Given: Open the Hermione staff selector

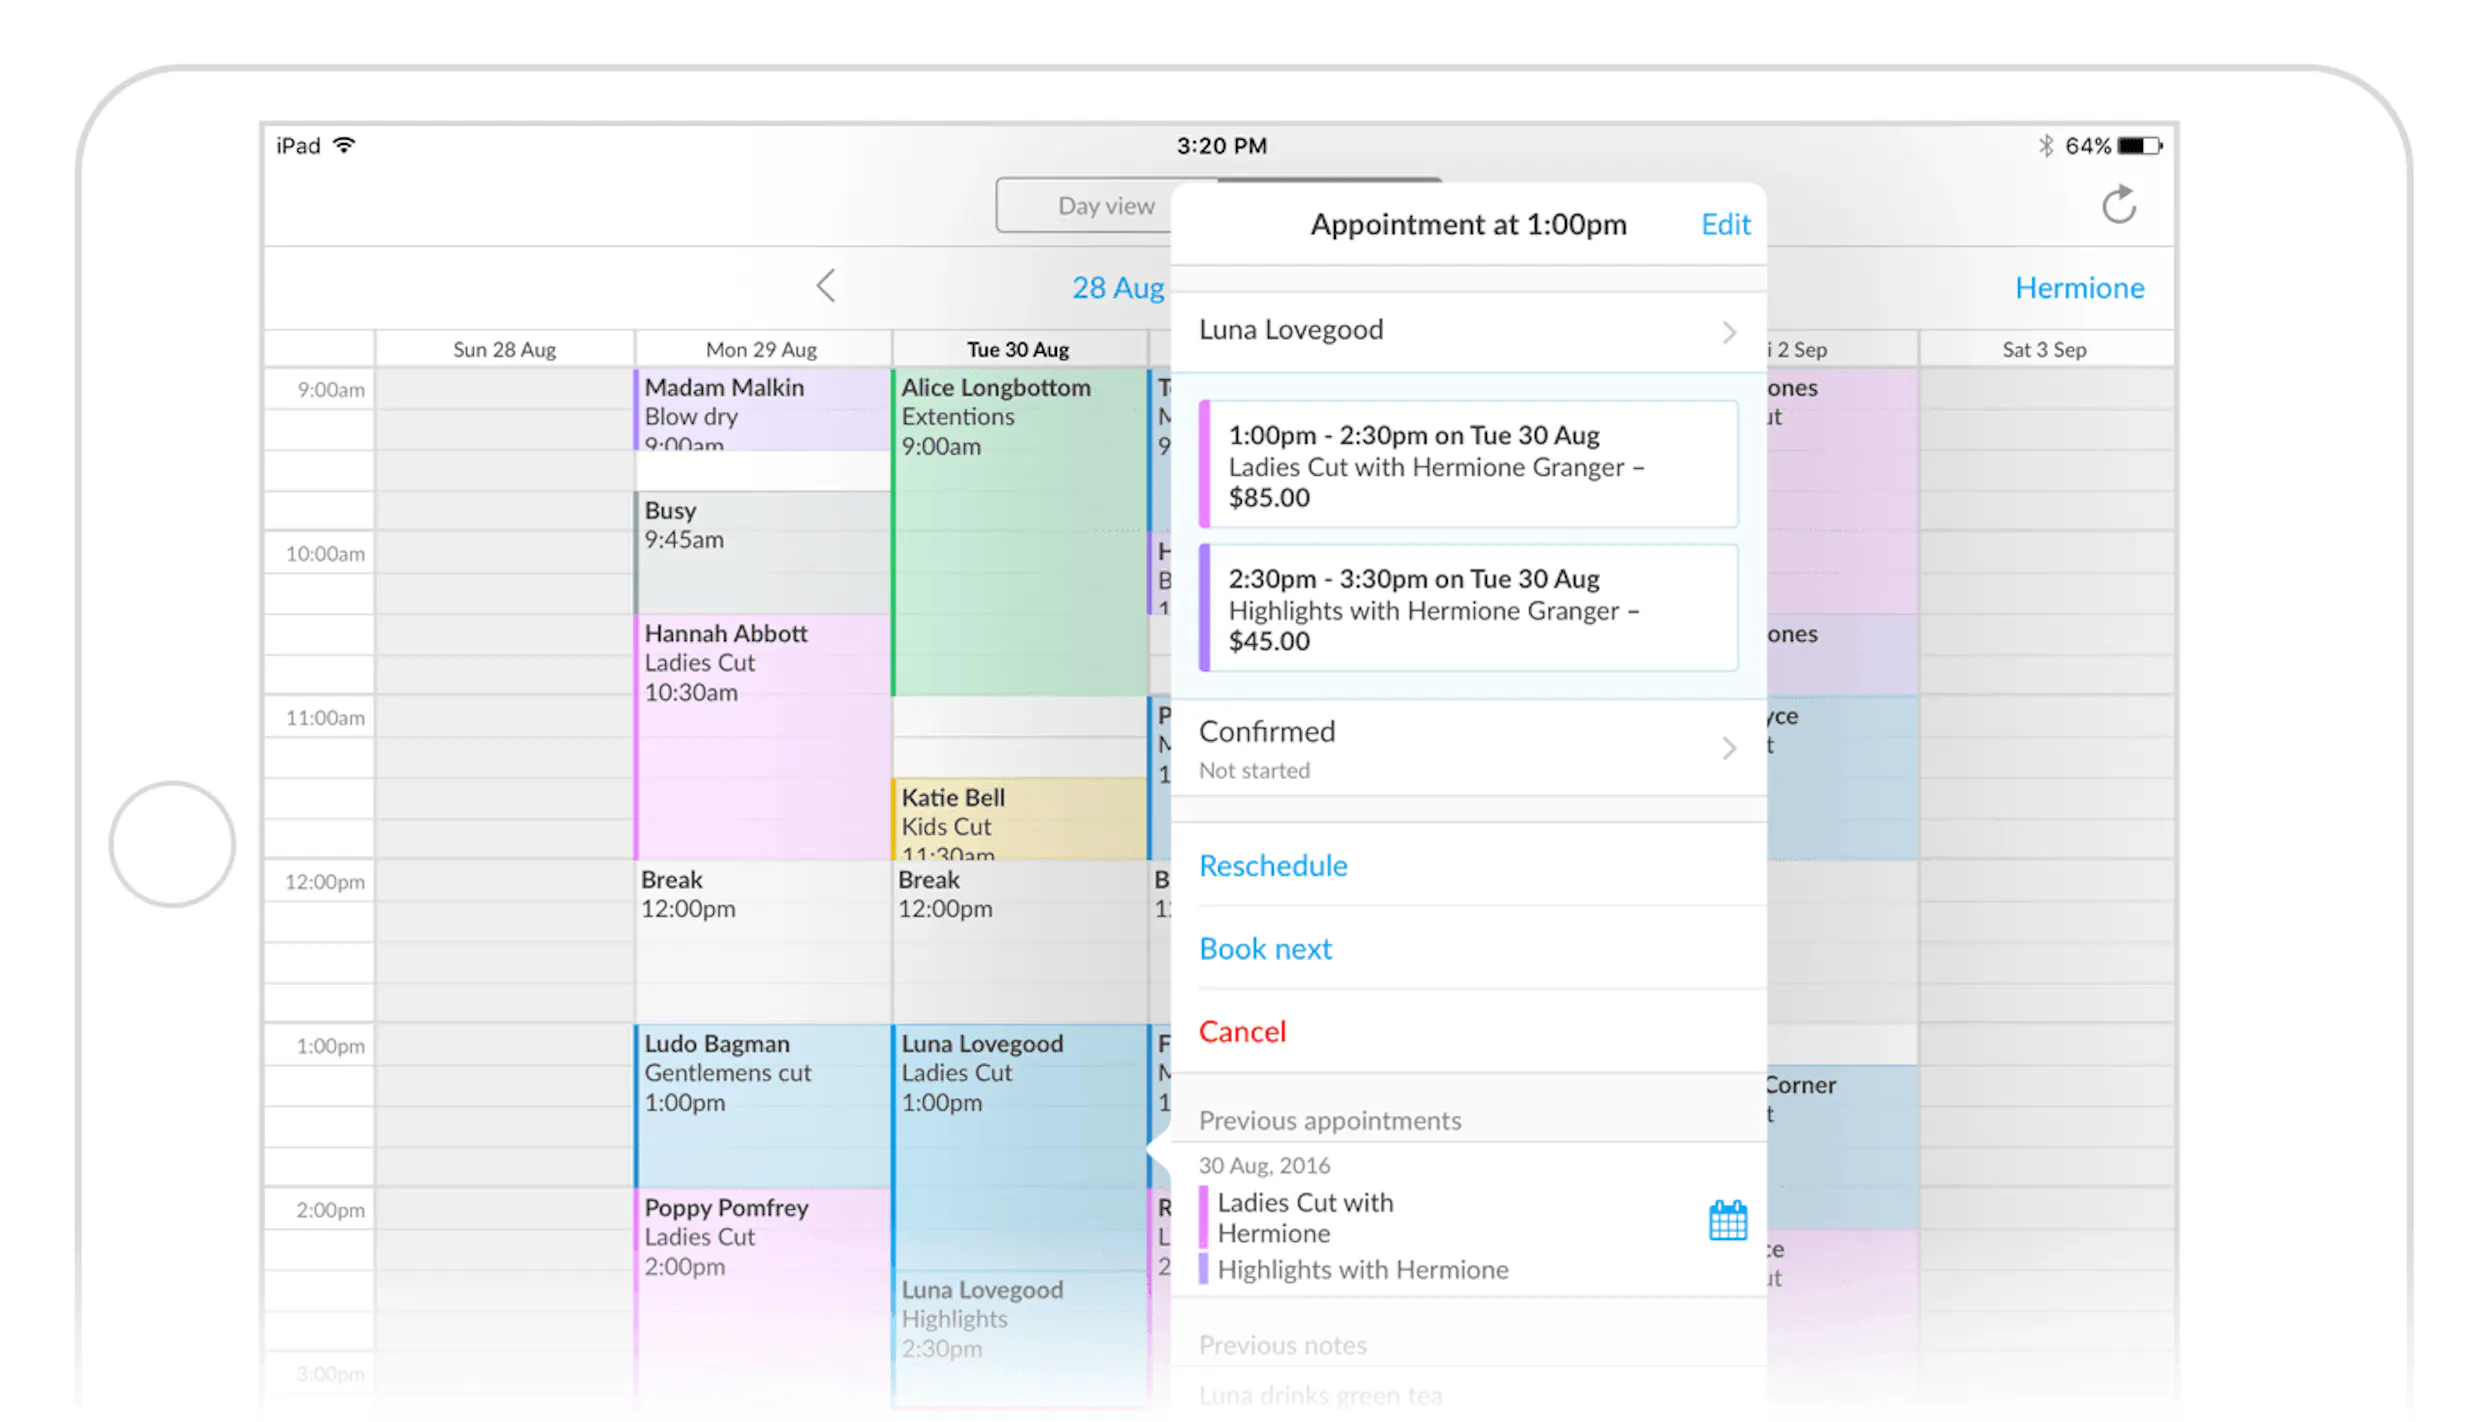Looking at the screenshot, I should point(2079,288).
